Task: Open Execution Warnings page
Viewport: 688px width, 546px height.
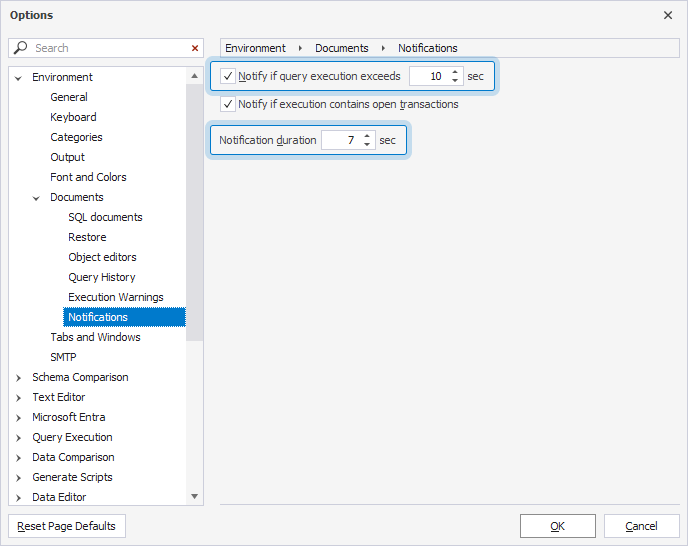Action: (116, 297)
